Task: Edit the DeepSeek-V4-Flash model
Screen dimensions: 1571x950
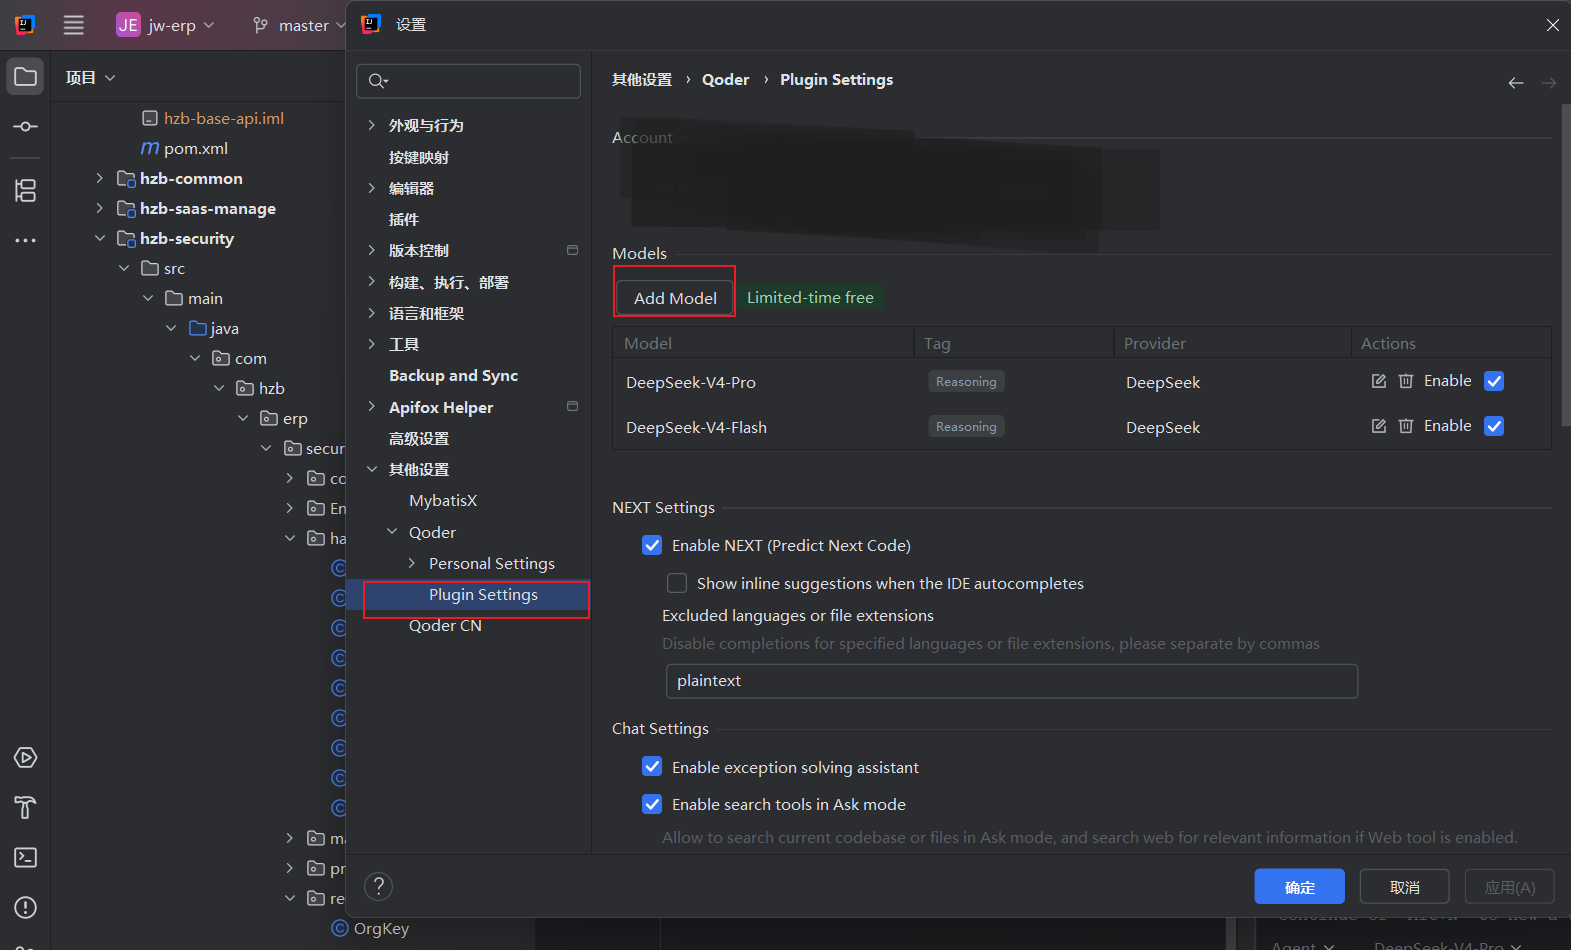Action: click(1379, 426)
